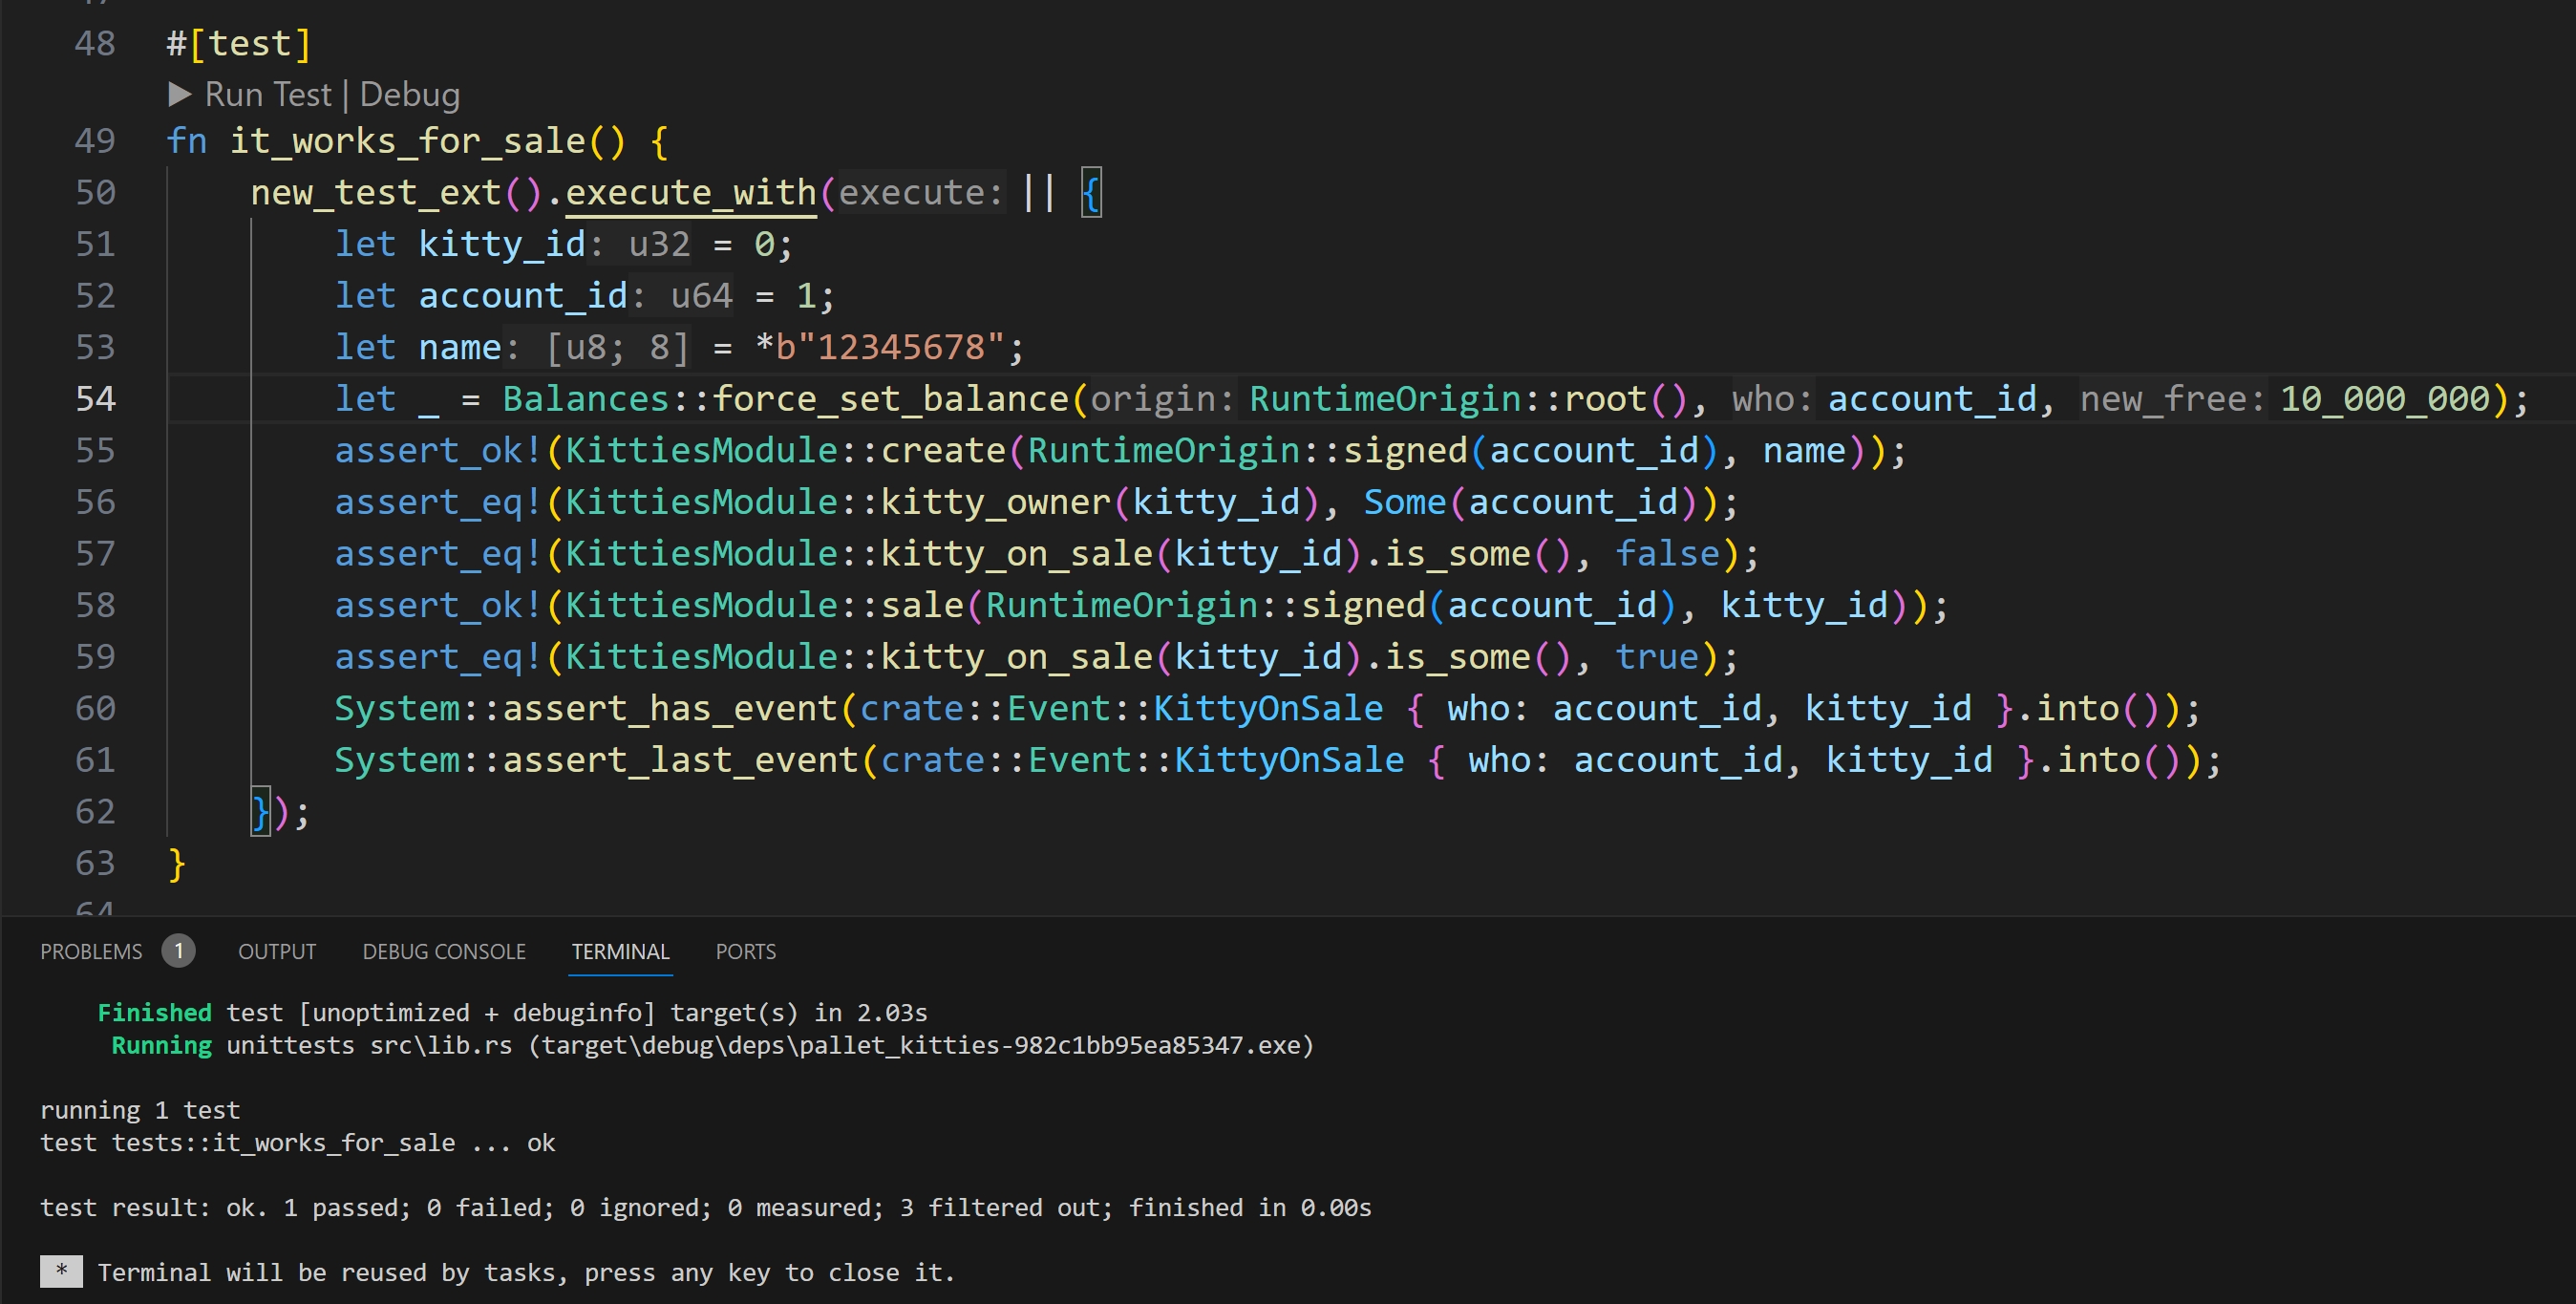This screenshot has height=1304, width=2576.
Task: Switch to the PROBLEMS panel tab
Action: 91,951
